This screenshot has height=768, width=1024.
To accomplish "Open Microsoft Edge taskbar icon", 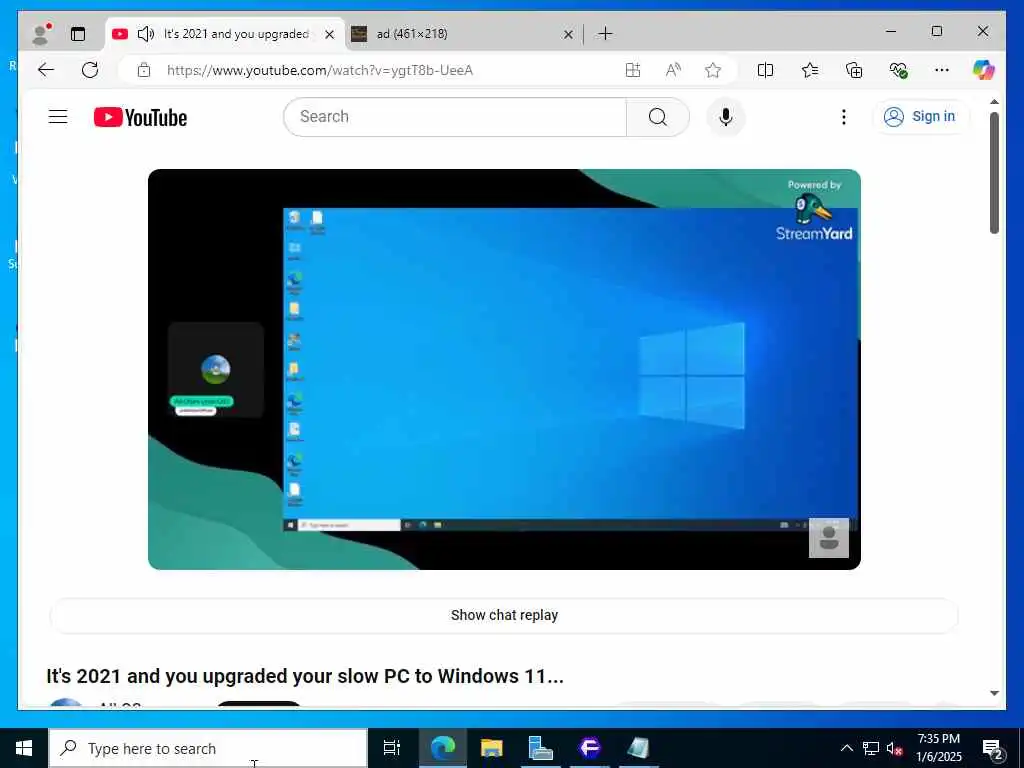I will 443,748.
